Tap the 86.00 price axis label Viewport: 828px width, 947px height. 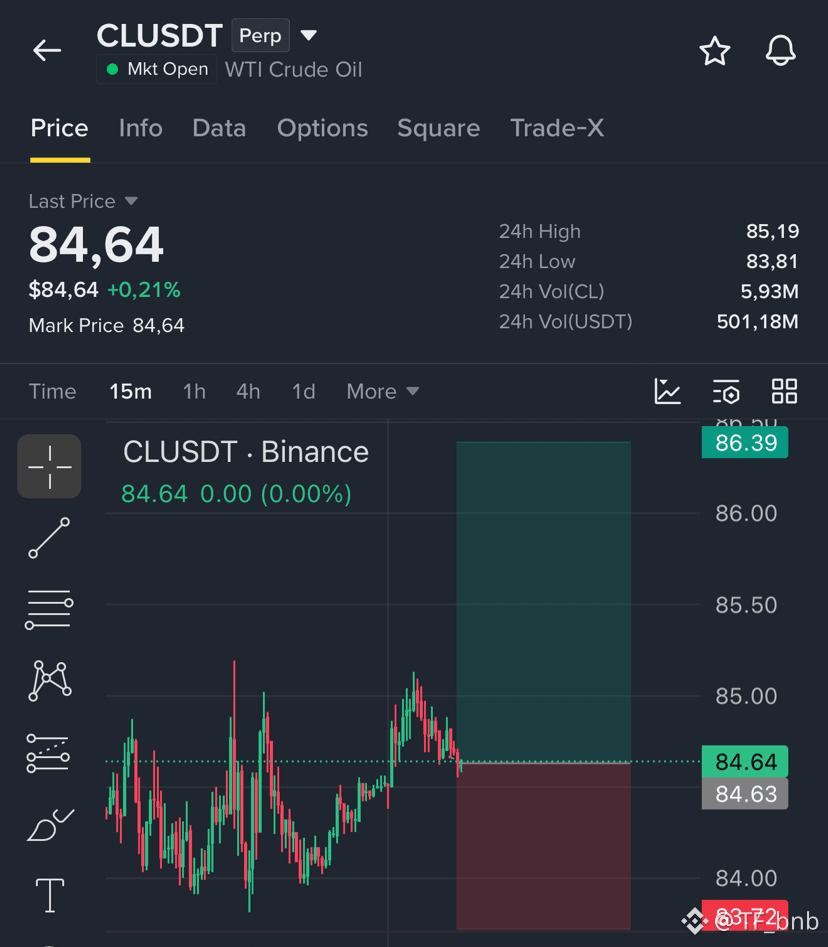pos(746,513)
